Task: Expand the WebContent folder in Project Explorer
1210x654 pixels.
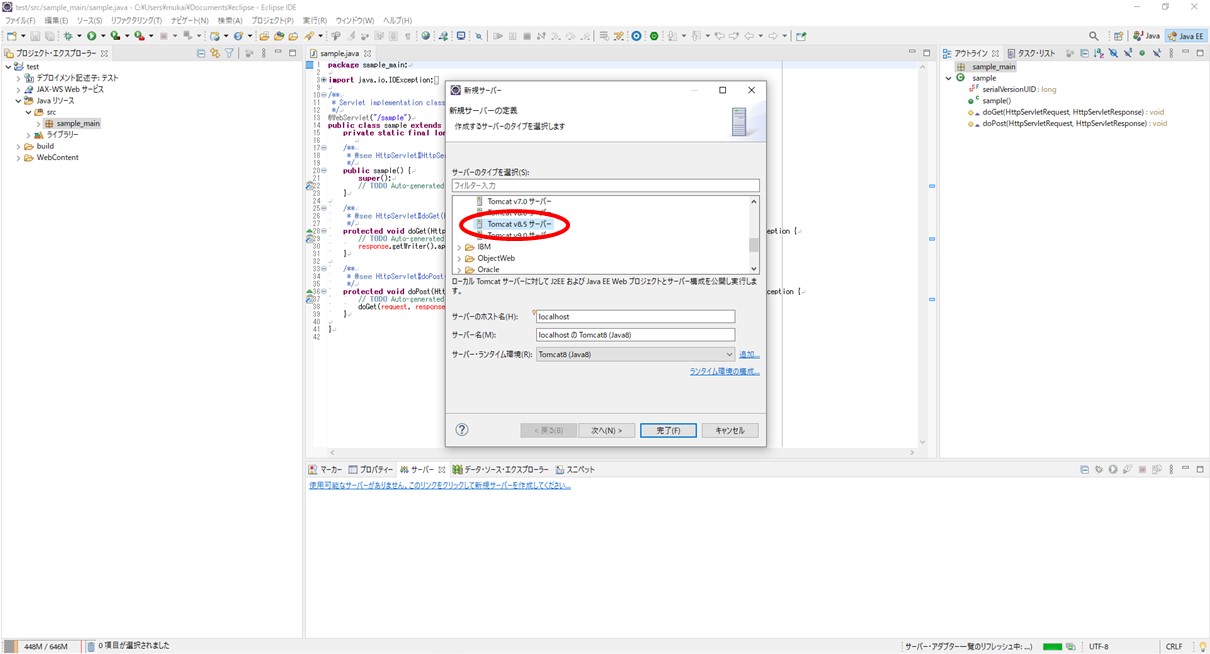Action: [x=18, y=158]
